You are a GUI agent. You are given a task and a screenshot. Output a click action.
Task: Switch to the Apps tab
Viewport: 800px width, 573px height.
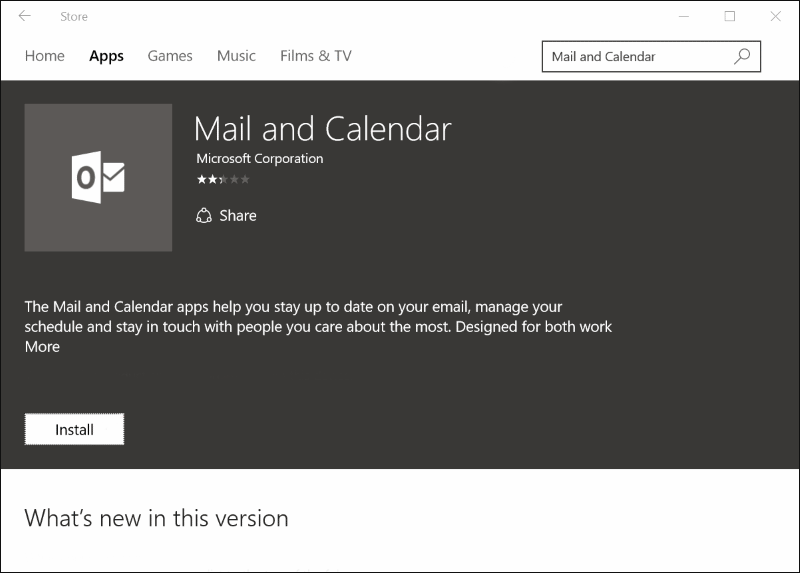pos(106,56)
